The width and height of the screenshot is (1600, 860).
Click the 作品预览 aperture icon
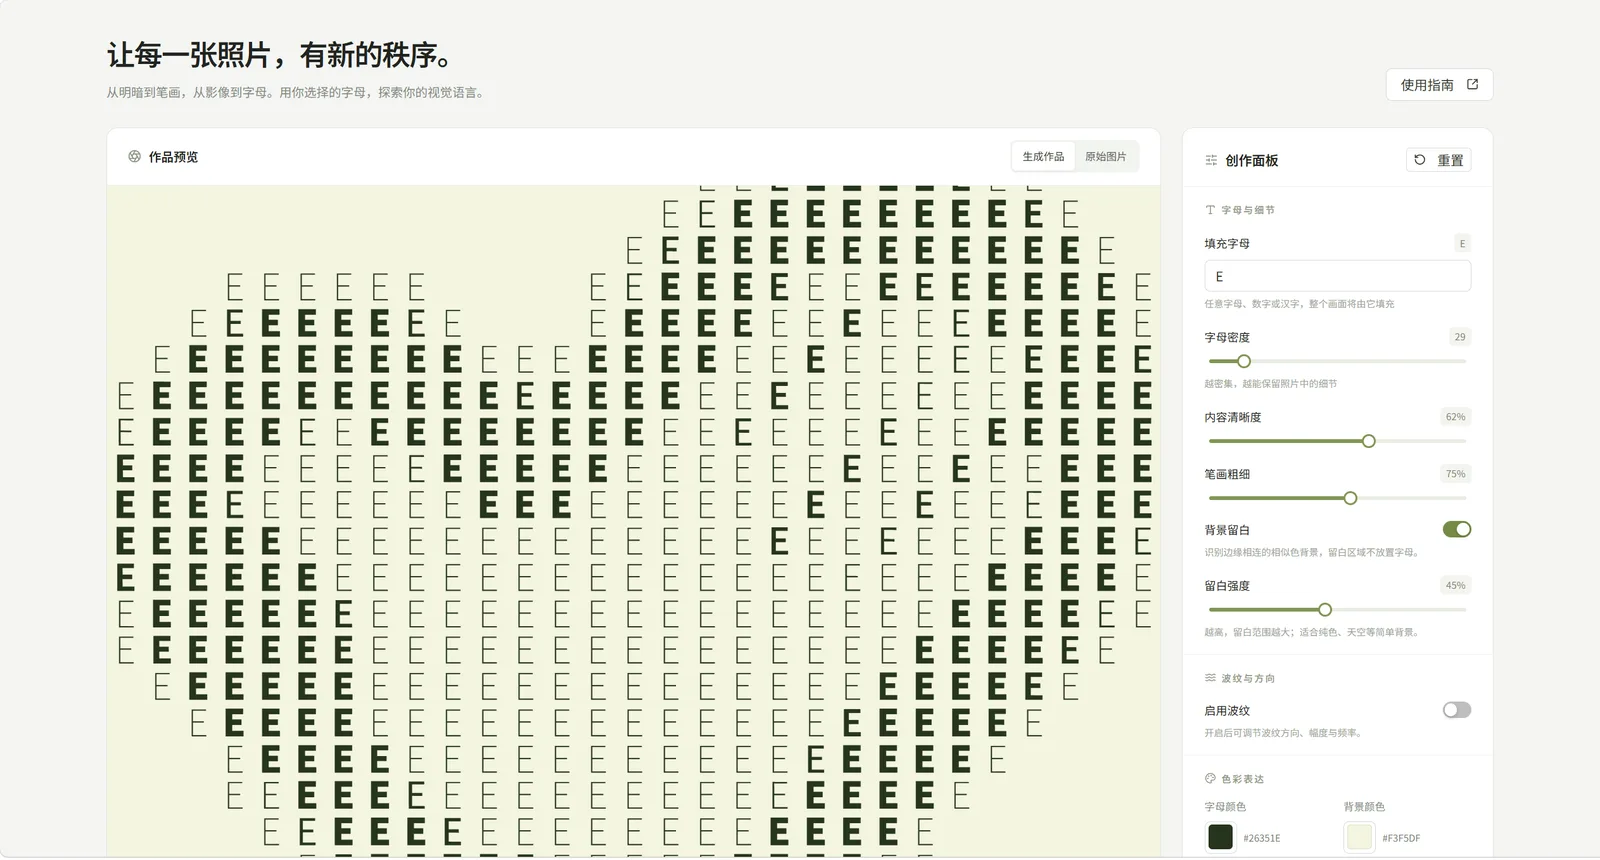134,157
